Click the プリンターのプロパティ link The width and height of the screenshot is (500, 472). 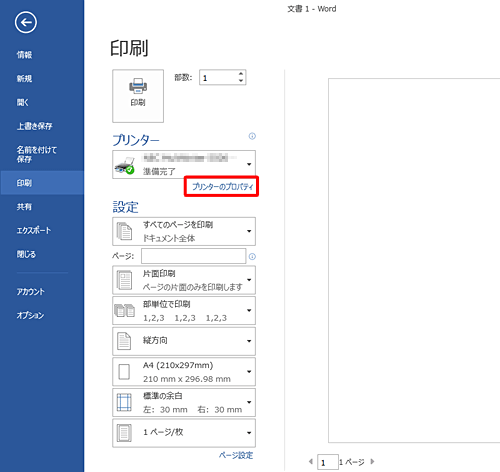[222, 187]
